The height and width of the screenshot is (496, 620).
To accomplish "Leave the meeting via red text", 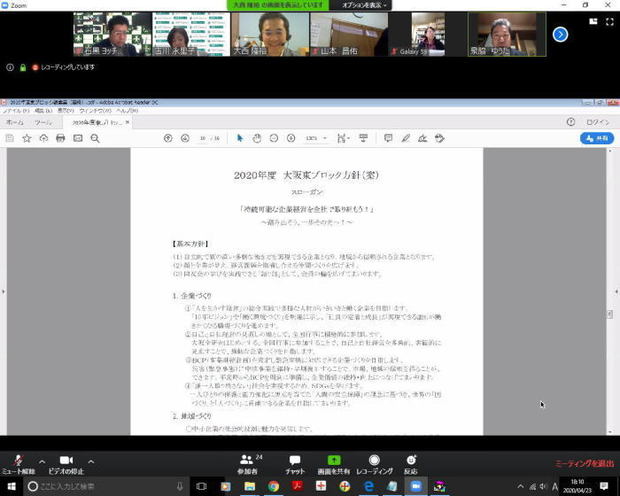I will click(584, 464).
